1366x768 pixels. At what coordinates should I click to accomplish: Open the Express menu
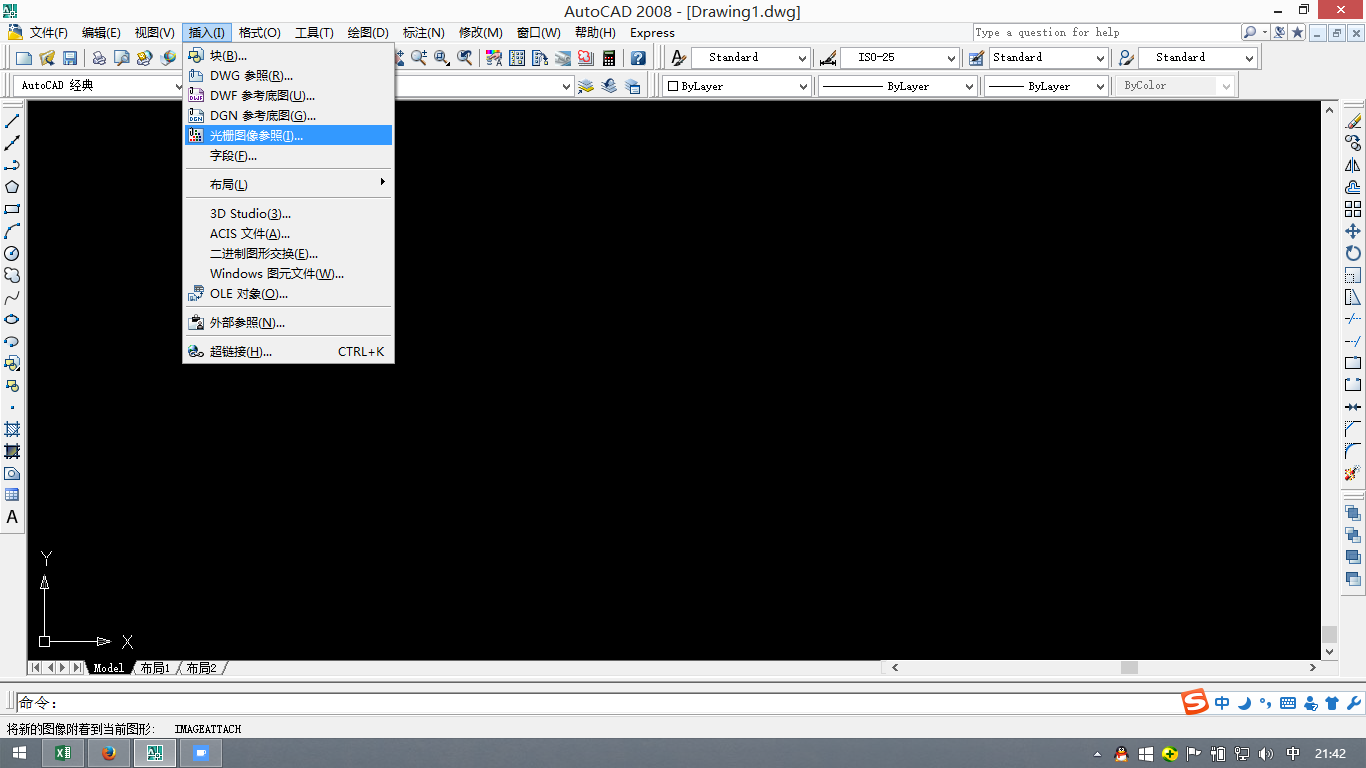point(652,33)
